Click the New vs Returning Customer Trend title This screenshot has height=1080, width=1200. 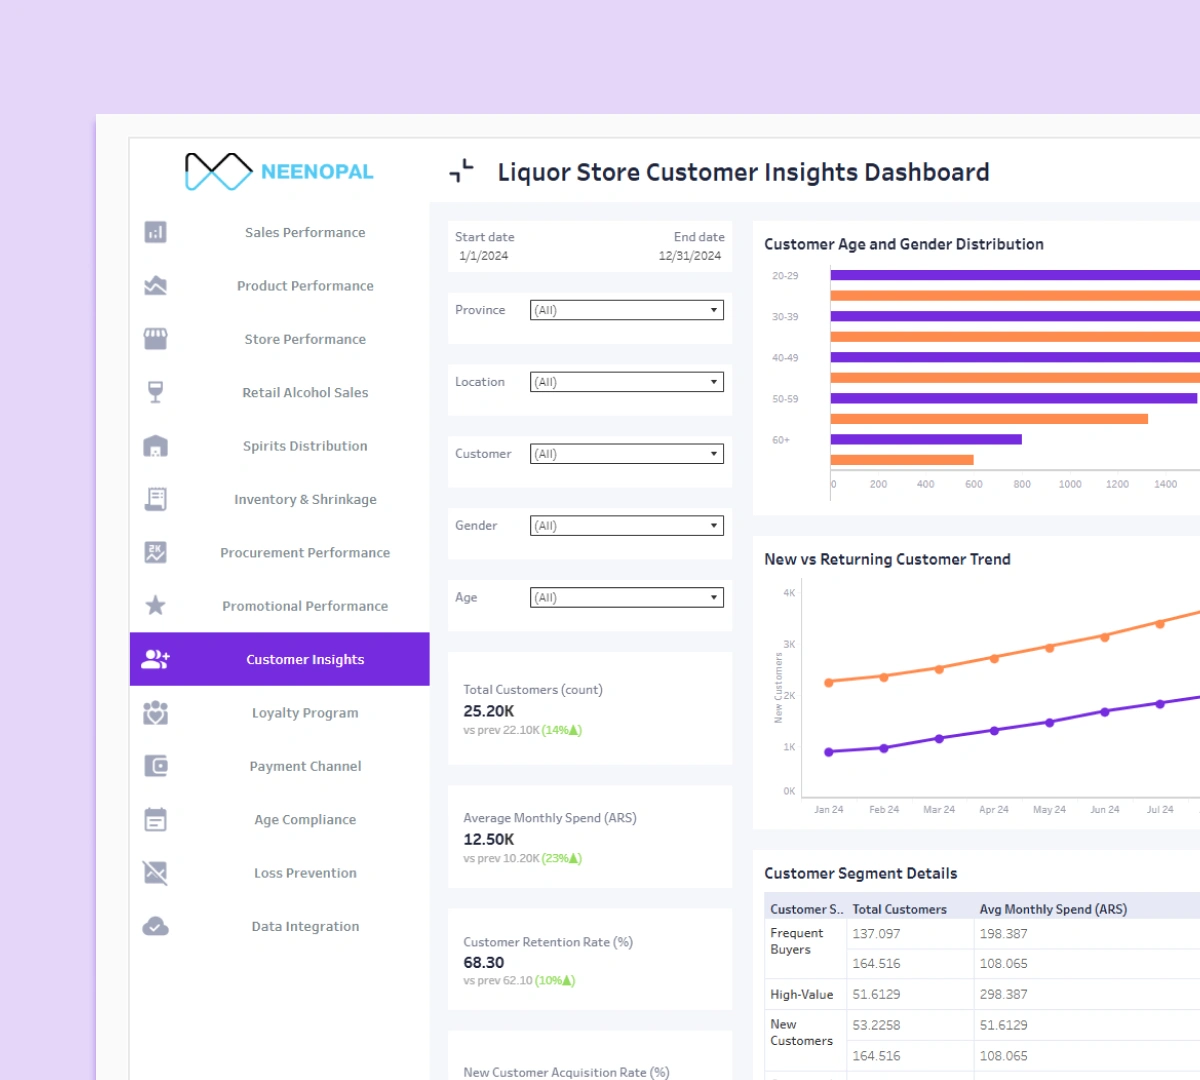tap(887, 559)
